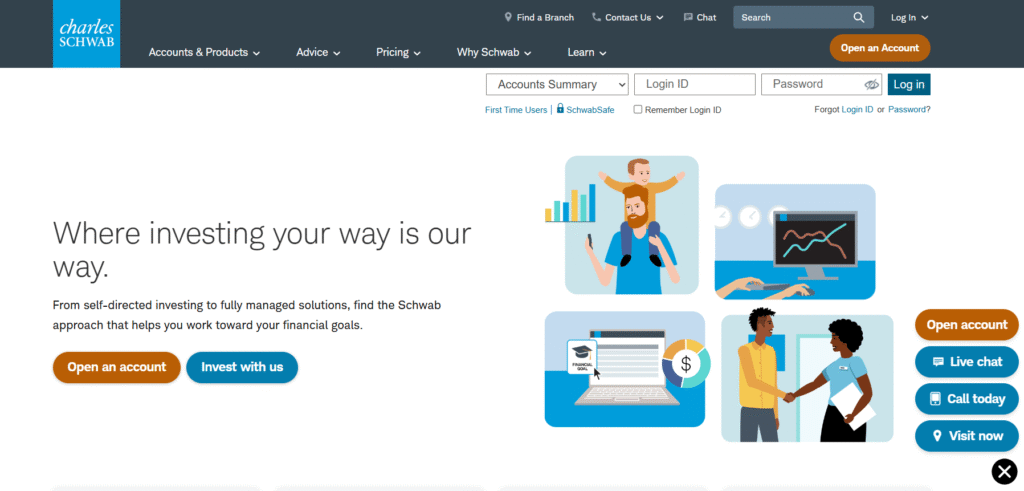1024x491 pixels.
Task: Click the blue Log in button
Action: click(x=908, y=84)
